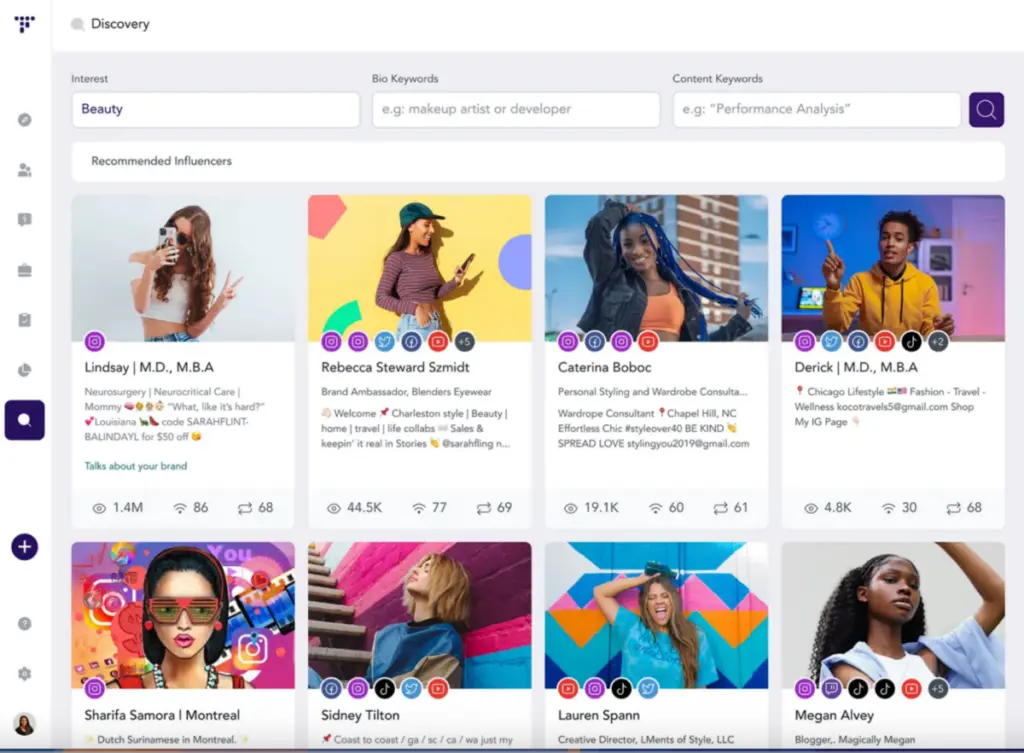Screen dimensions: 1024x753
Task: Click the purple search button
Action: click(986, 110)
